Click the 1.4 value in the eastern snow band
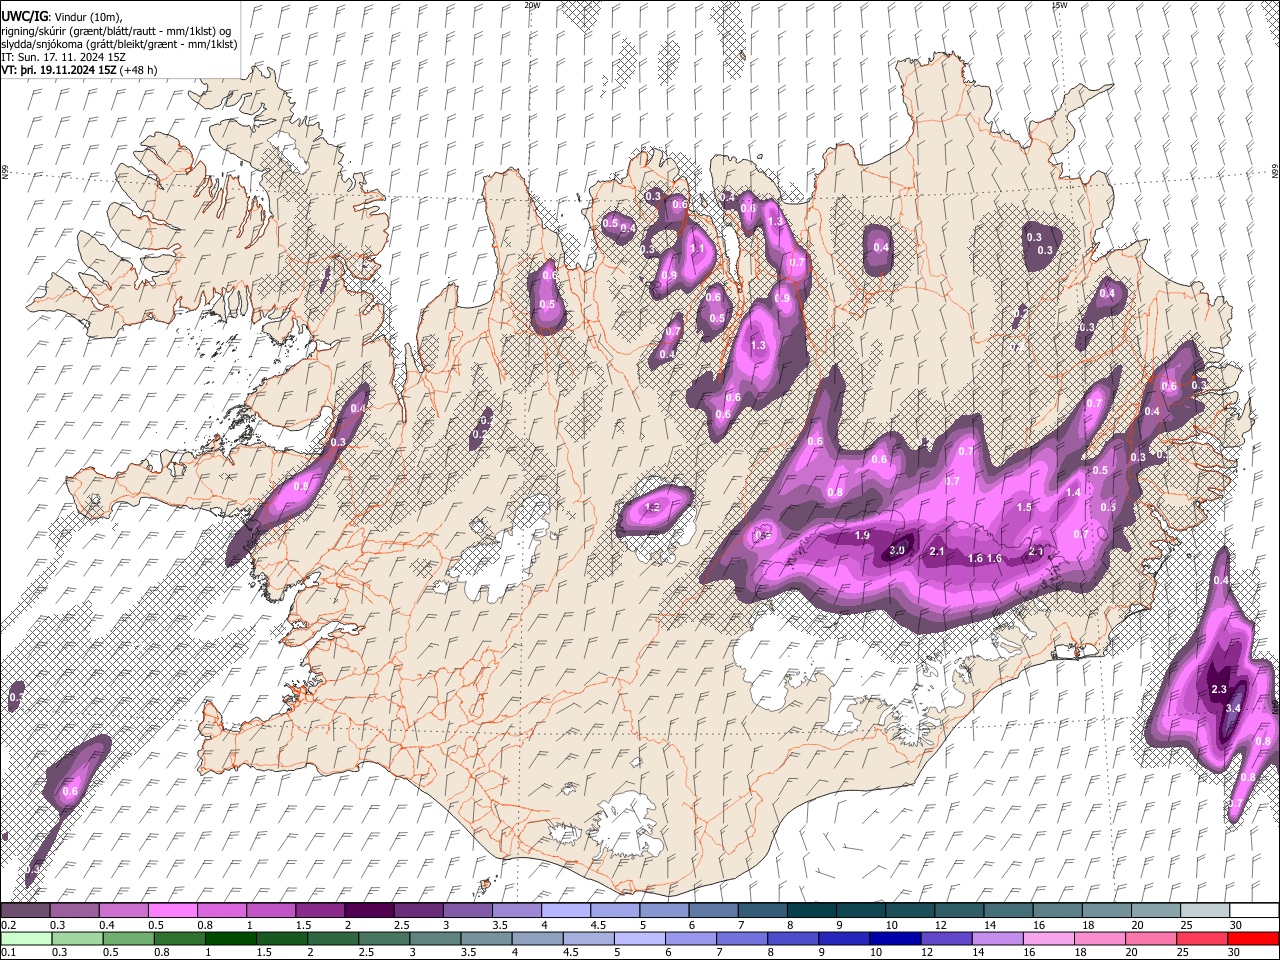Viewport: 1280px width, 960px height. click(x=1073, y=492)
